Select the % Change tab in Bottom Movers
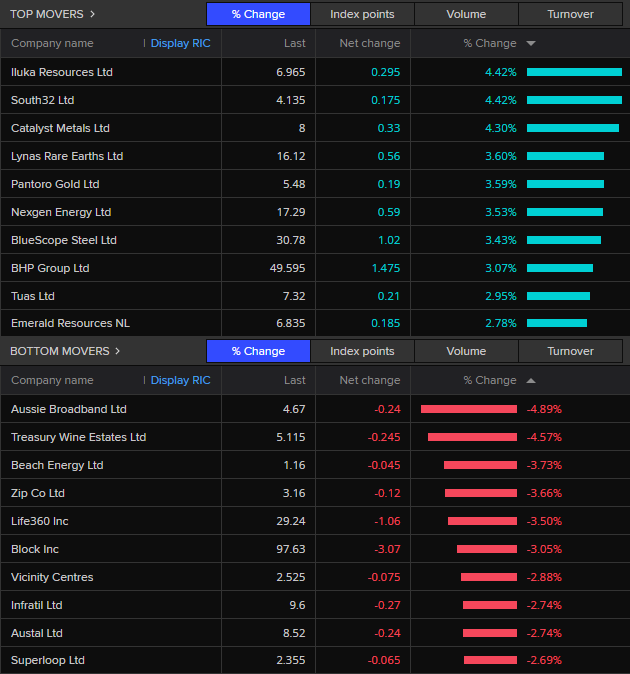Viewport: 630px width, 674px height. tap(258, 351)
